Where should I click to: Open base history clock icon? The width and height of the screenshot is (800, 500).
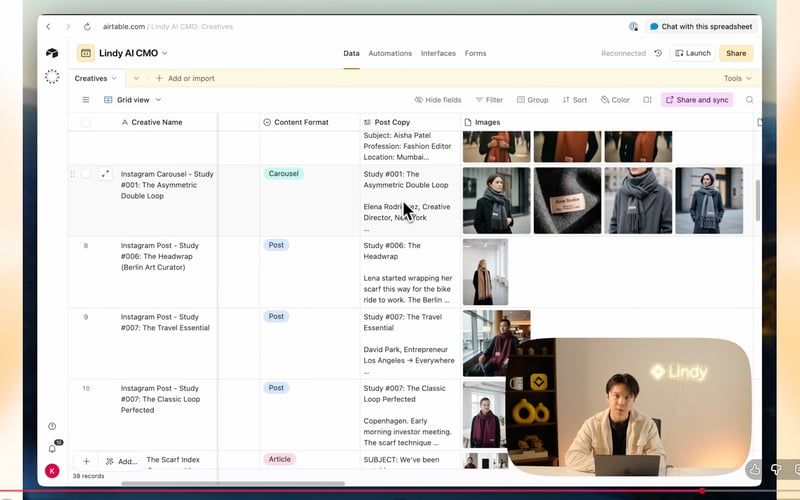[x=658, y=53]
